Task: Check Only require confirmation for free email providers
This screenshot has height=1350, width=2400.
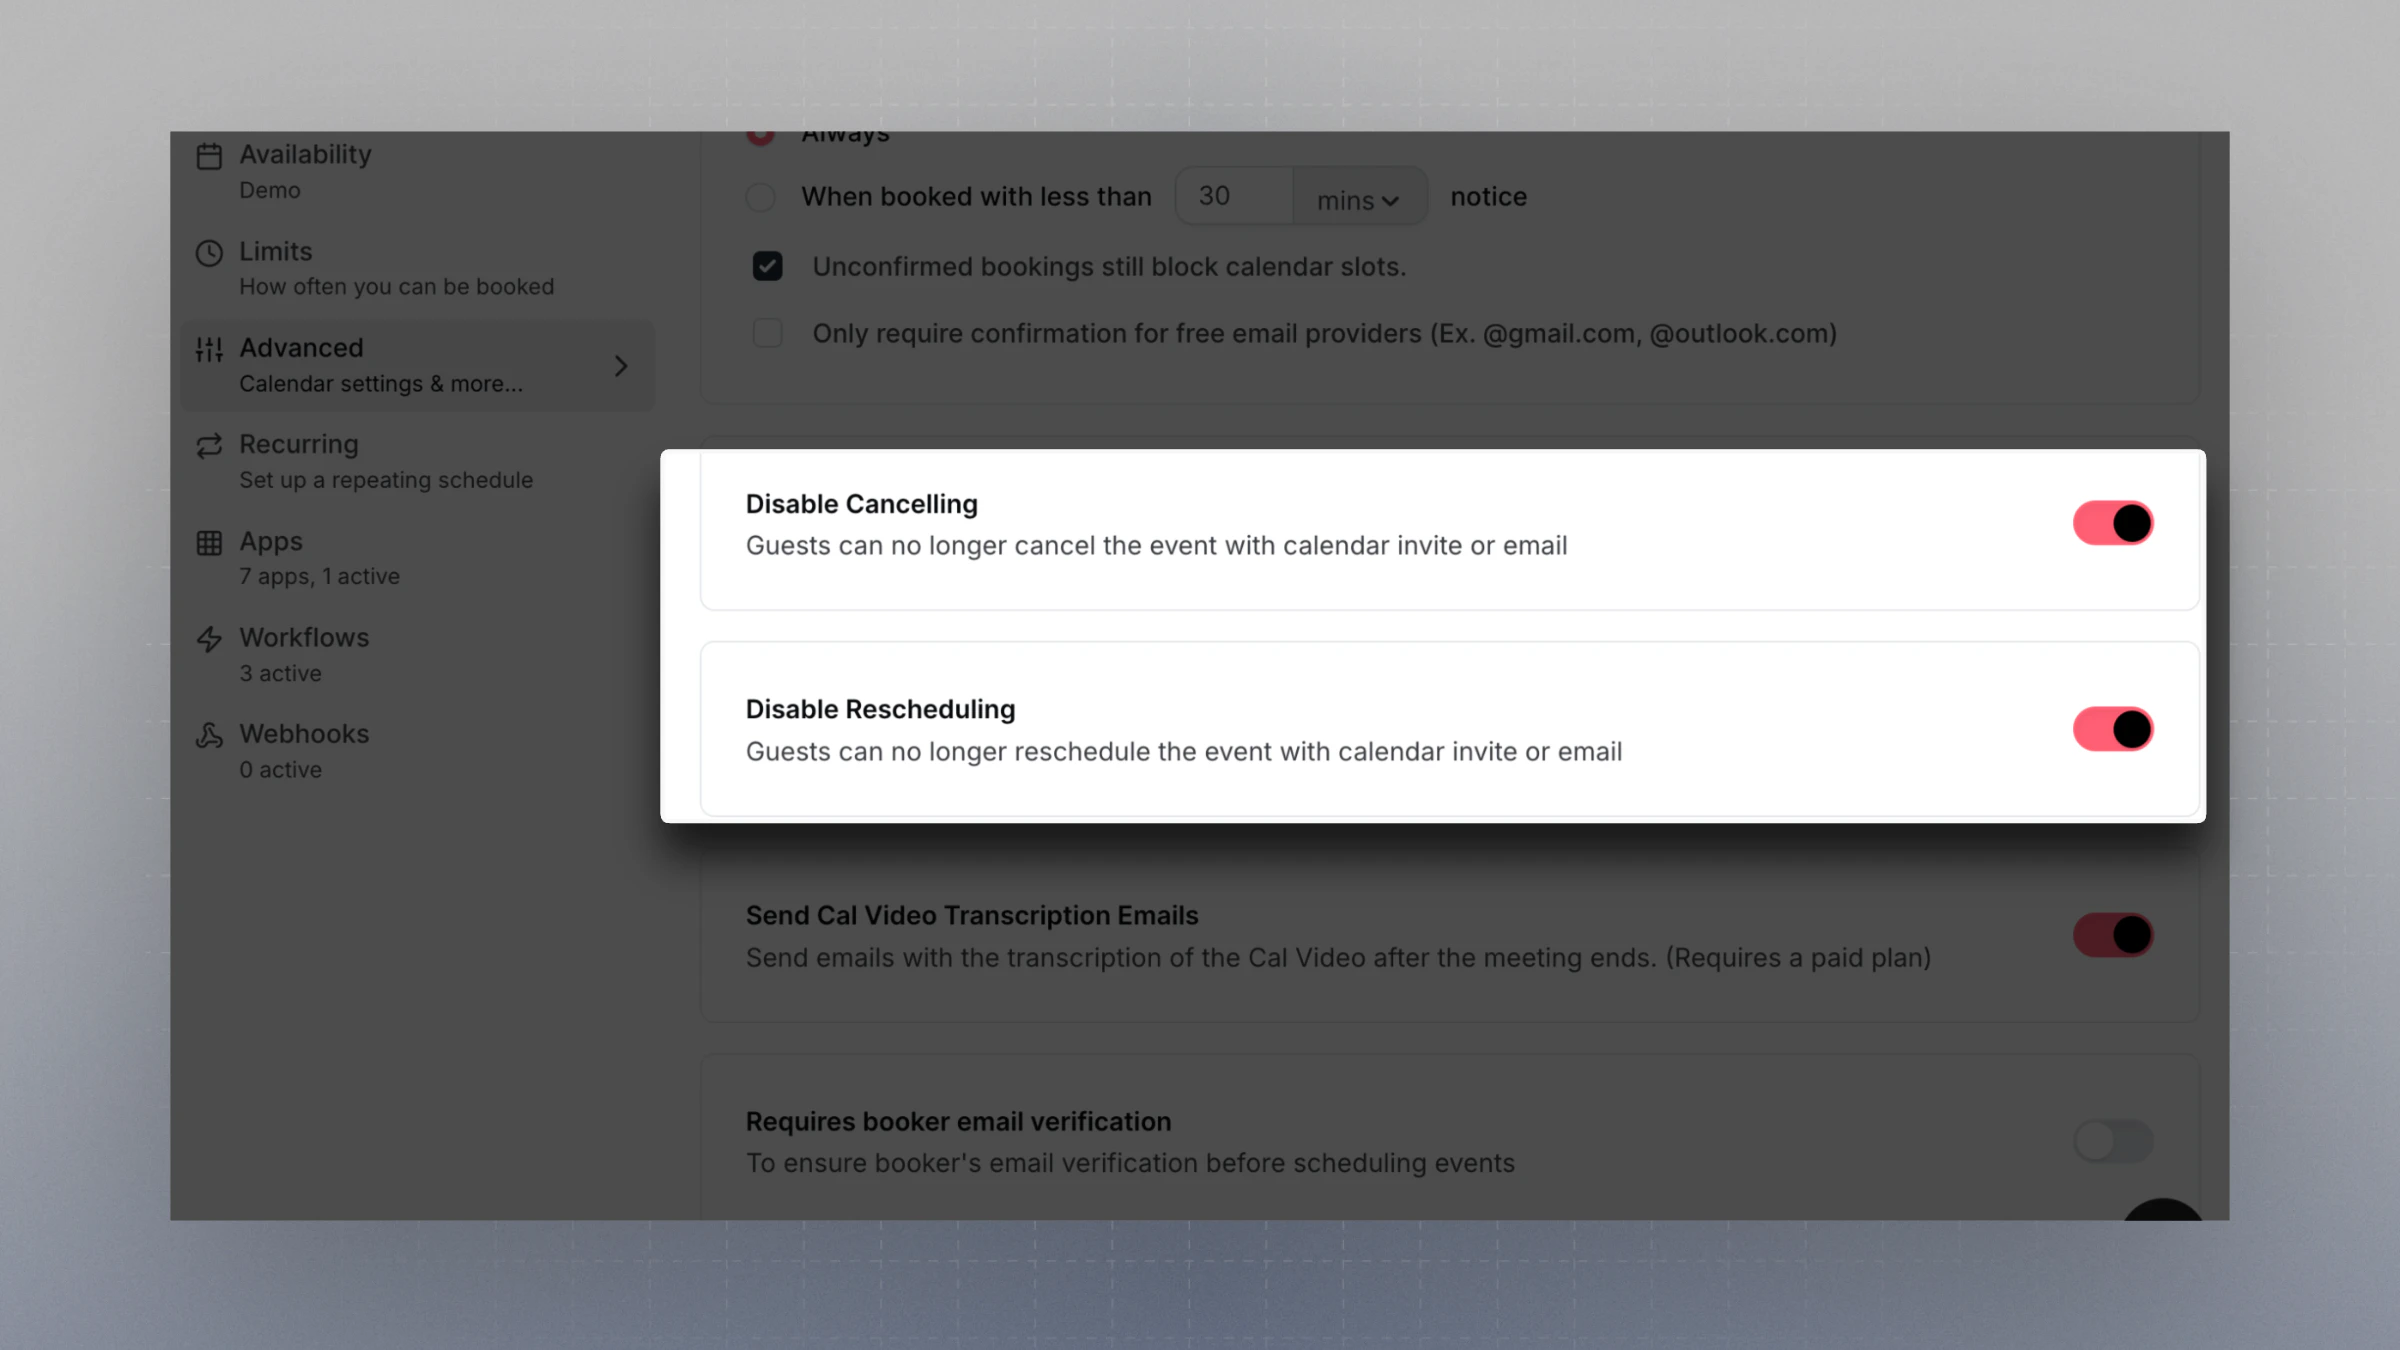Action: [x=767, y=333]
